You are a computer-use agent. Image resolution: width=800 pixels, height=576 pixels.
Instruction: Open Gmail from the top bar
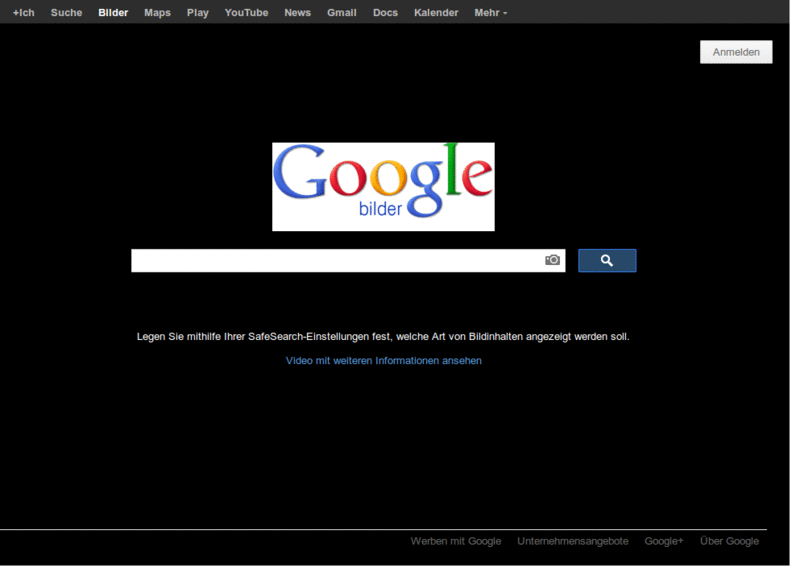click(x=342, y=13)
